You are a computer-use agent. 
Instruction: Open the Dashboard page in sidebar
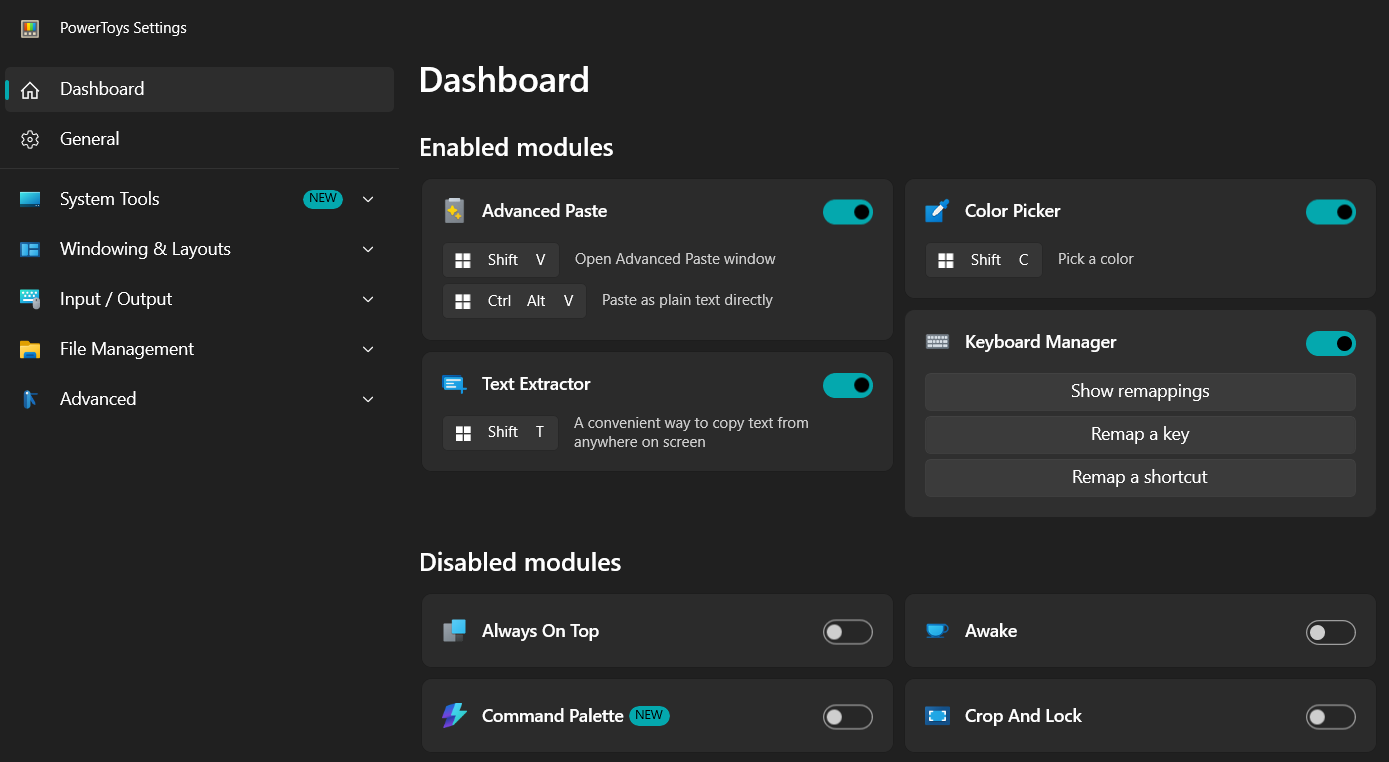[x=200, y=89]
